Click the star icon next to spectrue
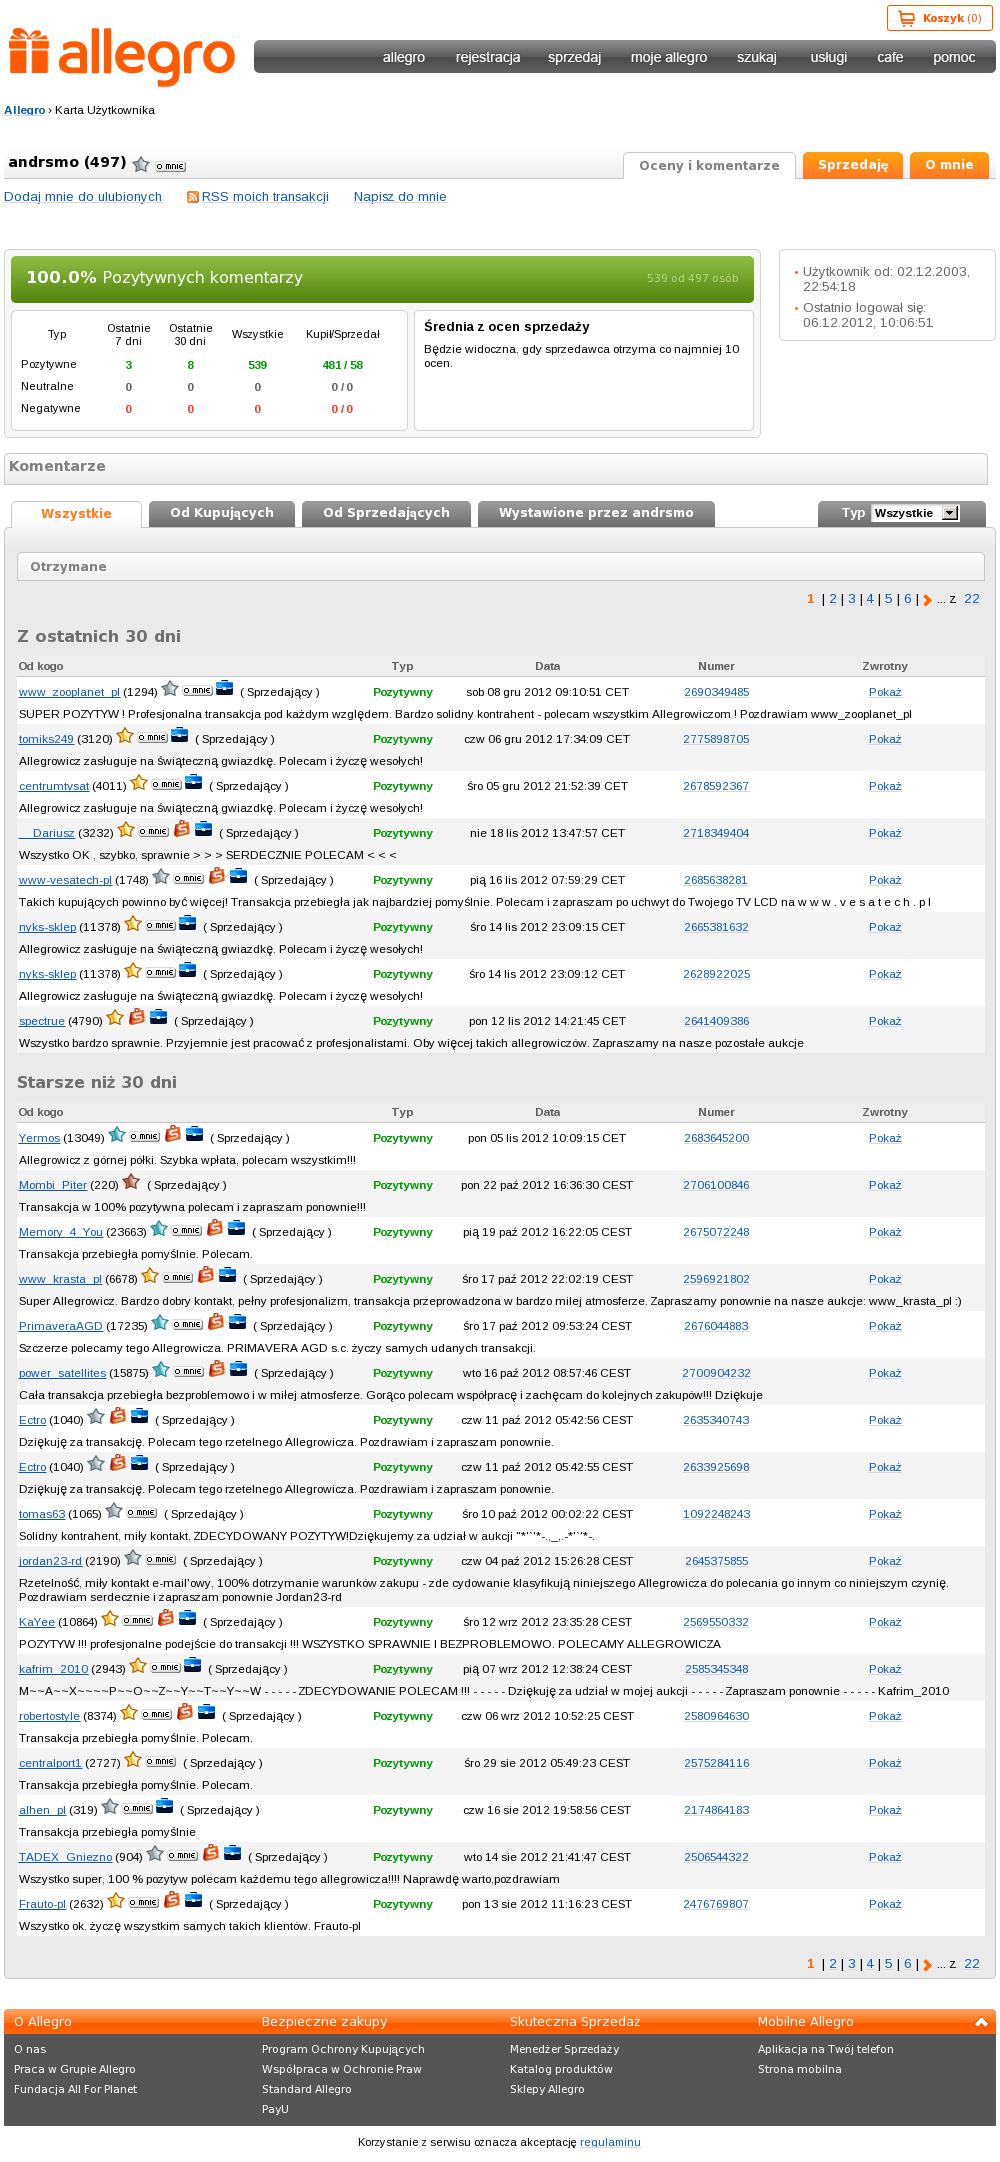This screenshot has width=1000, height=2162. point(115,1017)
